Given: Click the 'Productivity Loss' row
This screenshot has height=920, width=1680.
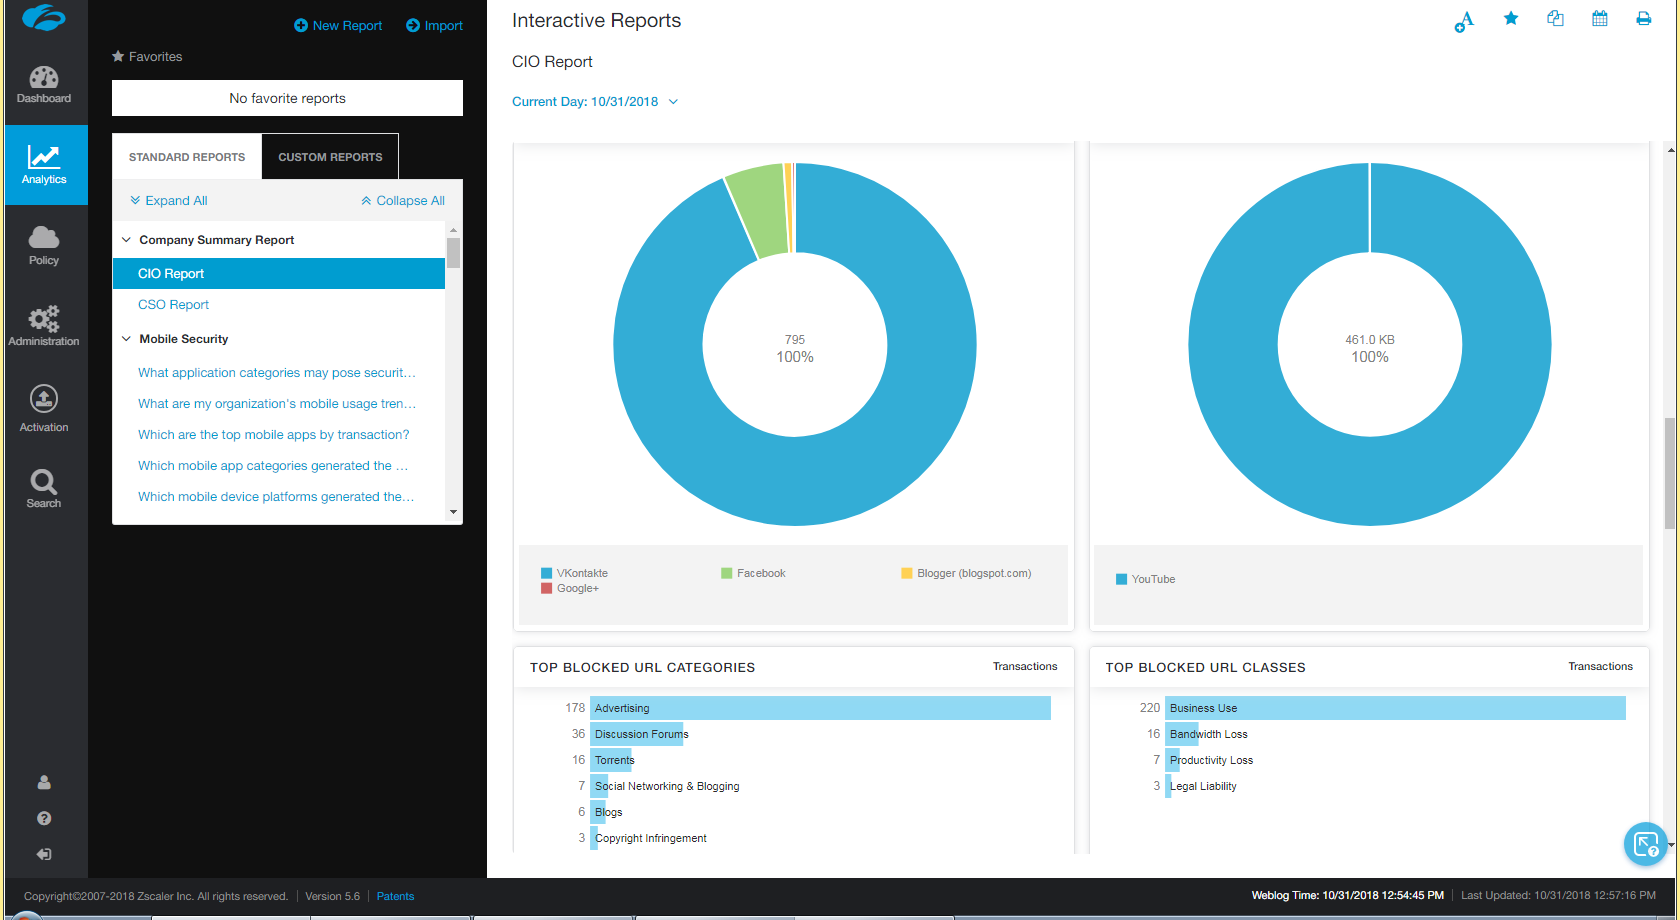Looking at the screenshot, I should coord(1211,760).
